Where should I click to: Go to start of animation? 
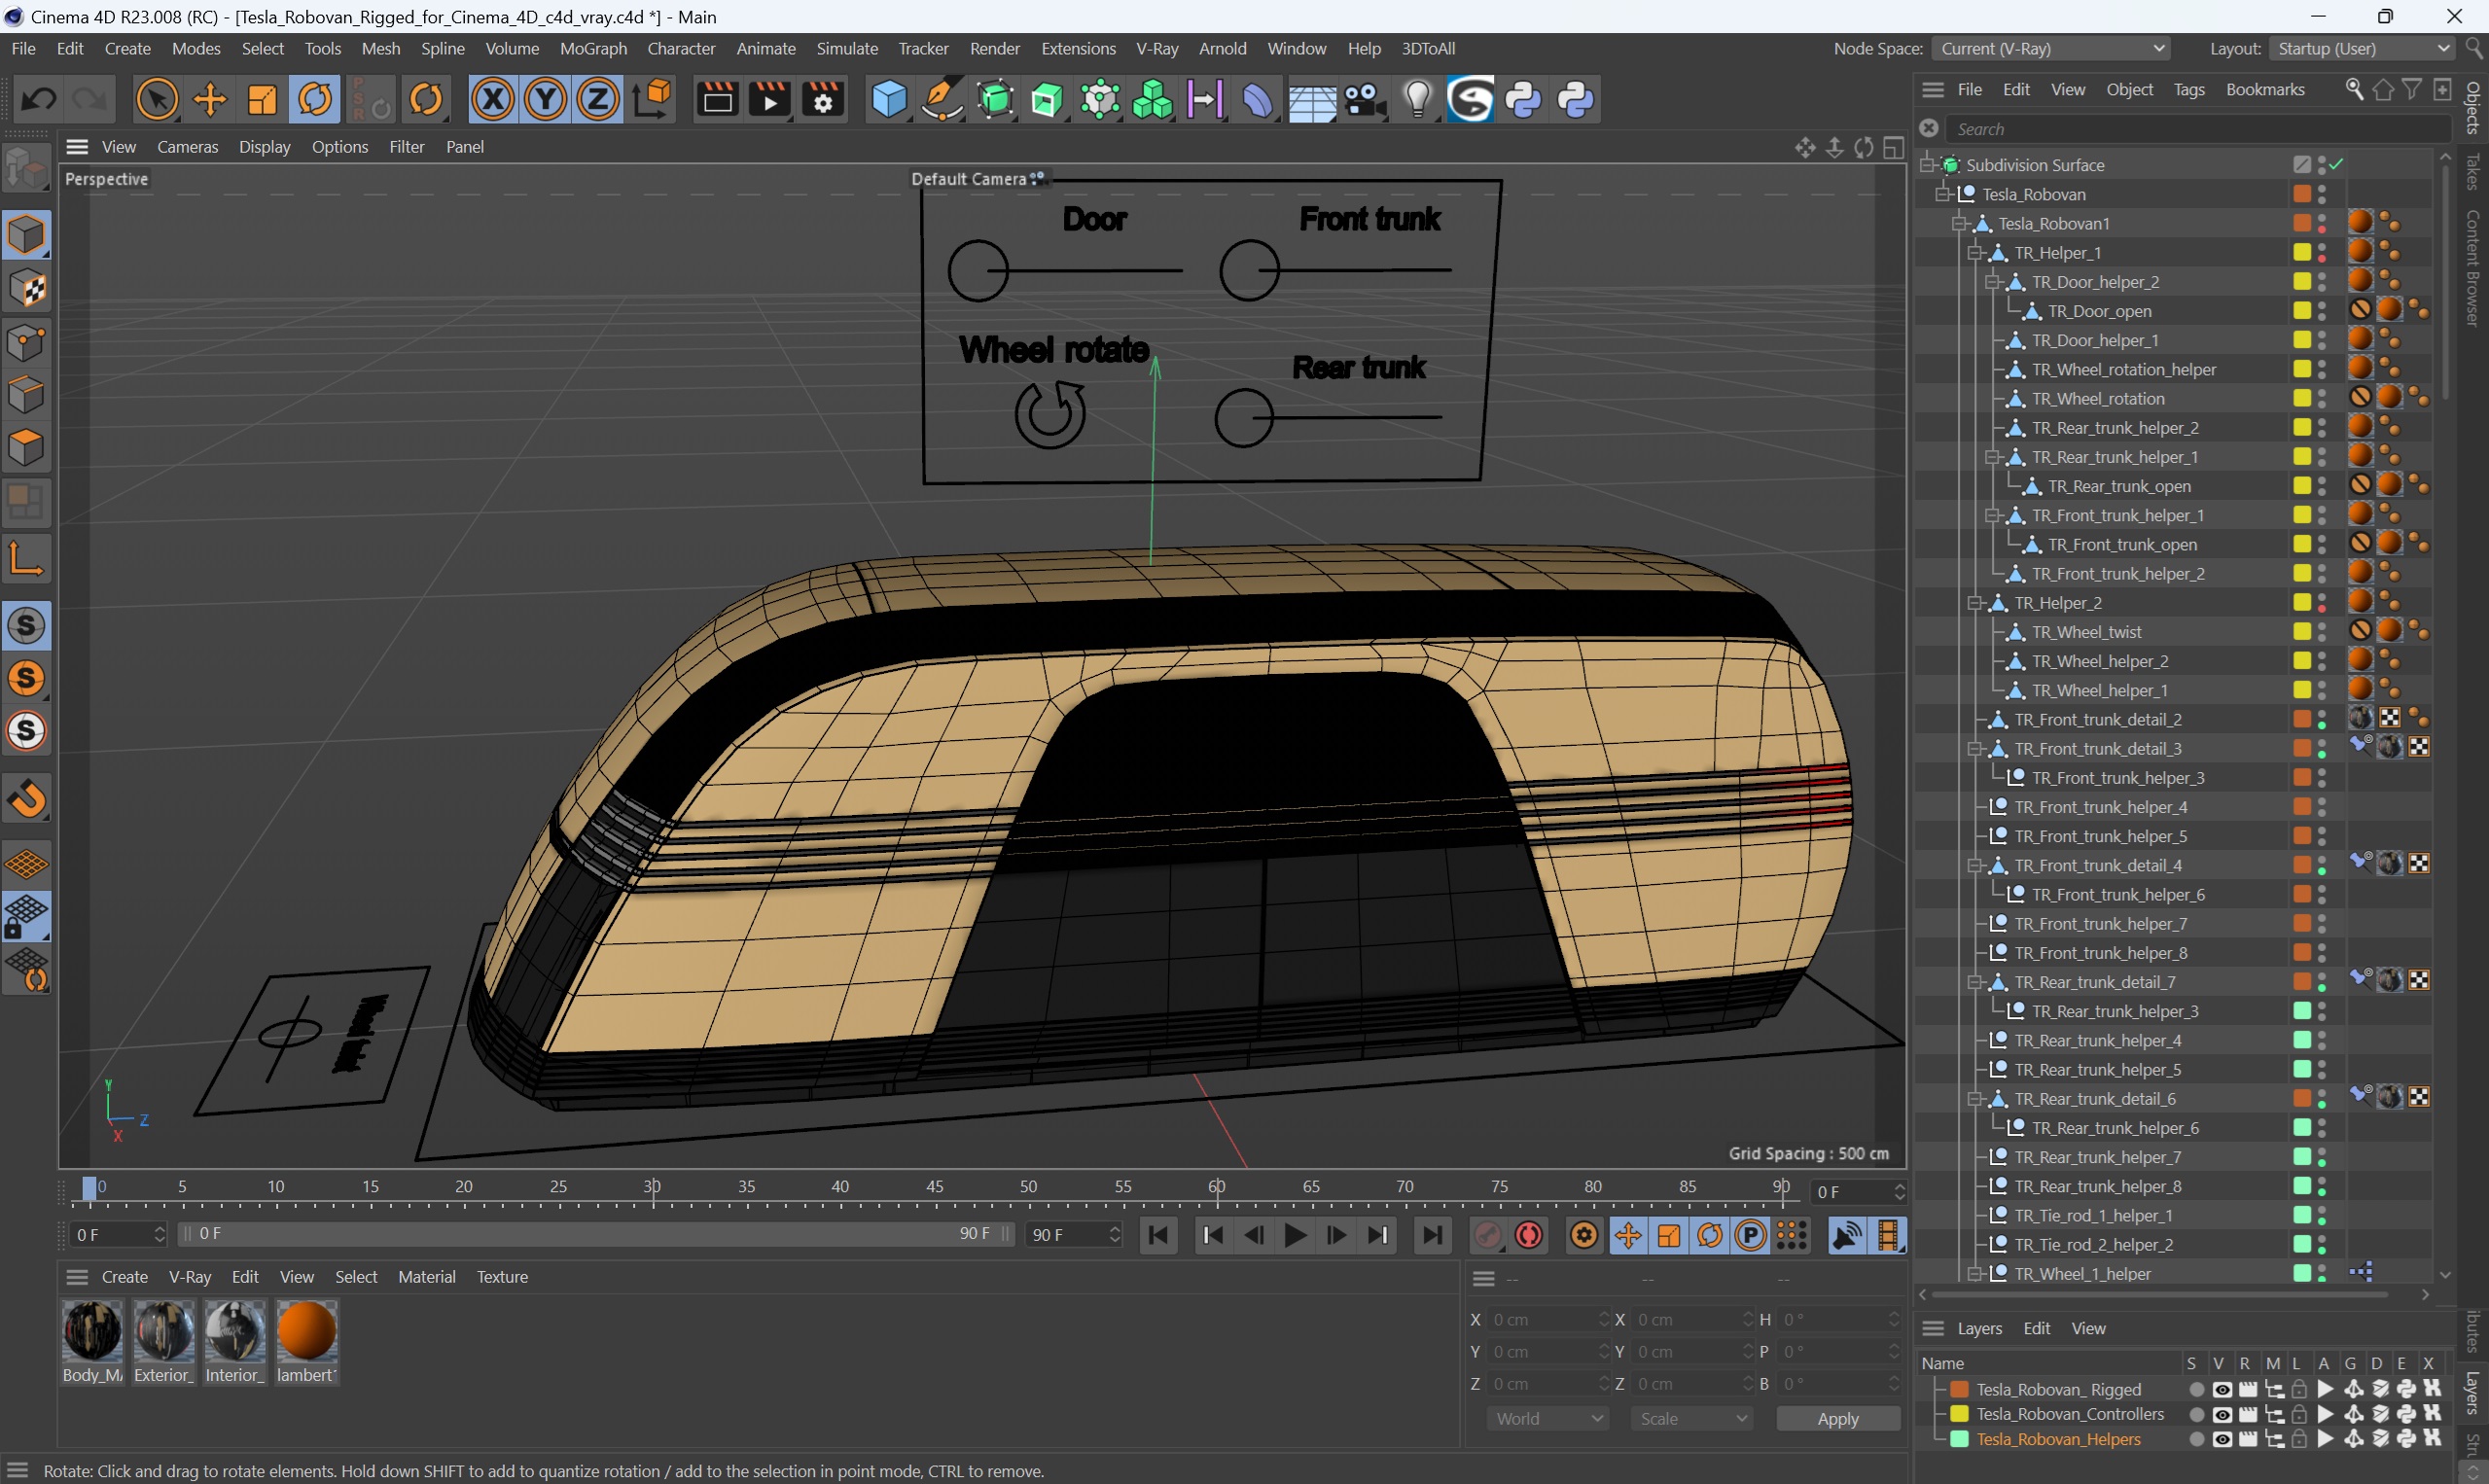(x=1158, y=1235)
